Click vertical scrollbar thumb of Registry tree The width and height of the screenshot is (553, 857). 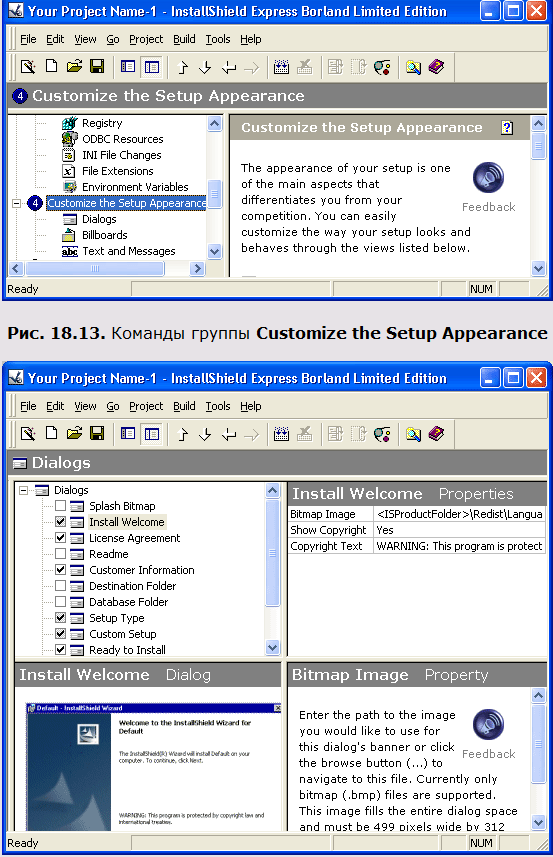click(215, 194)
